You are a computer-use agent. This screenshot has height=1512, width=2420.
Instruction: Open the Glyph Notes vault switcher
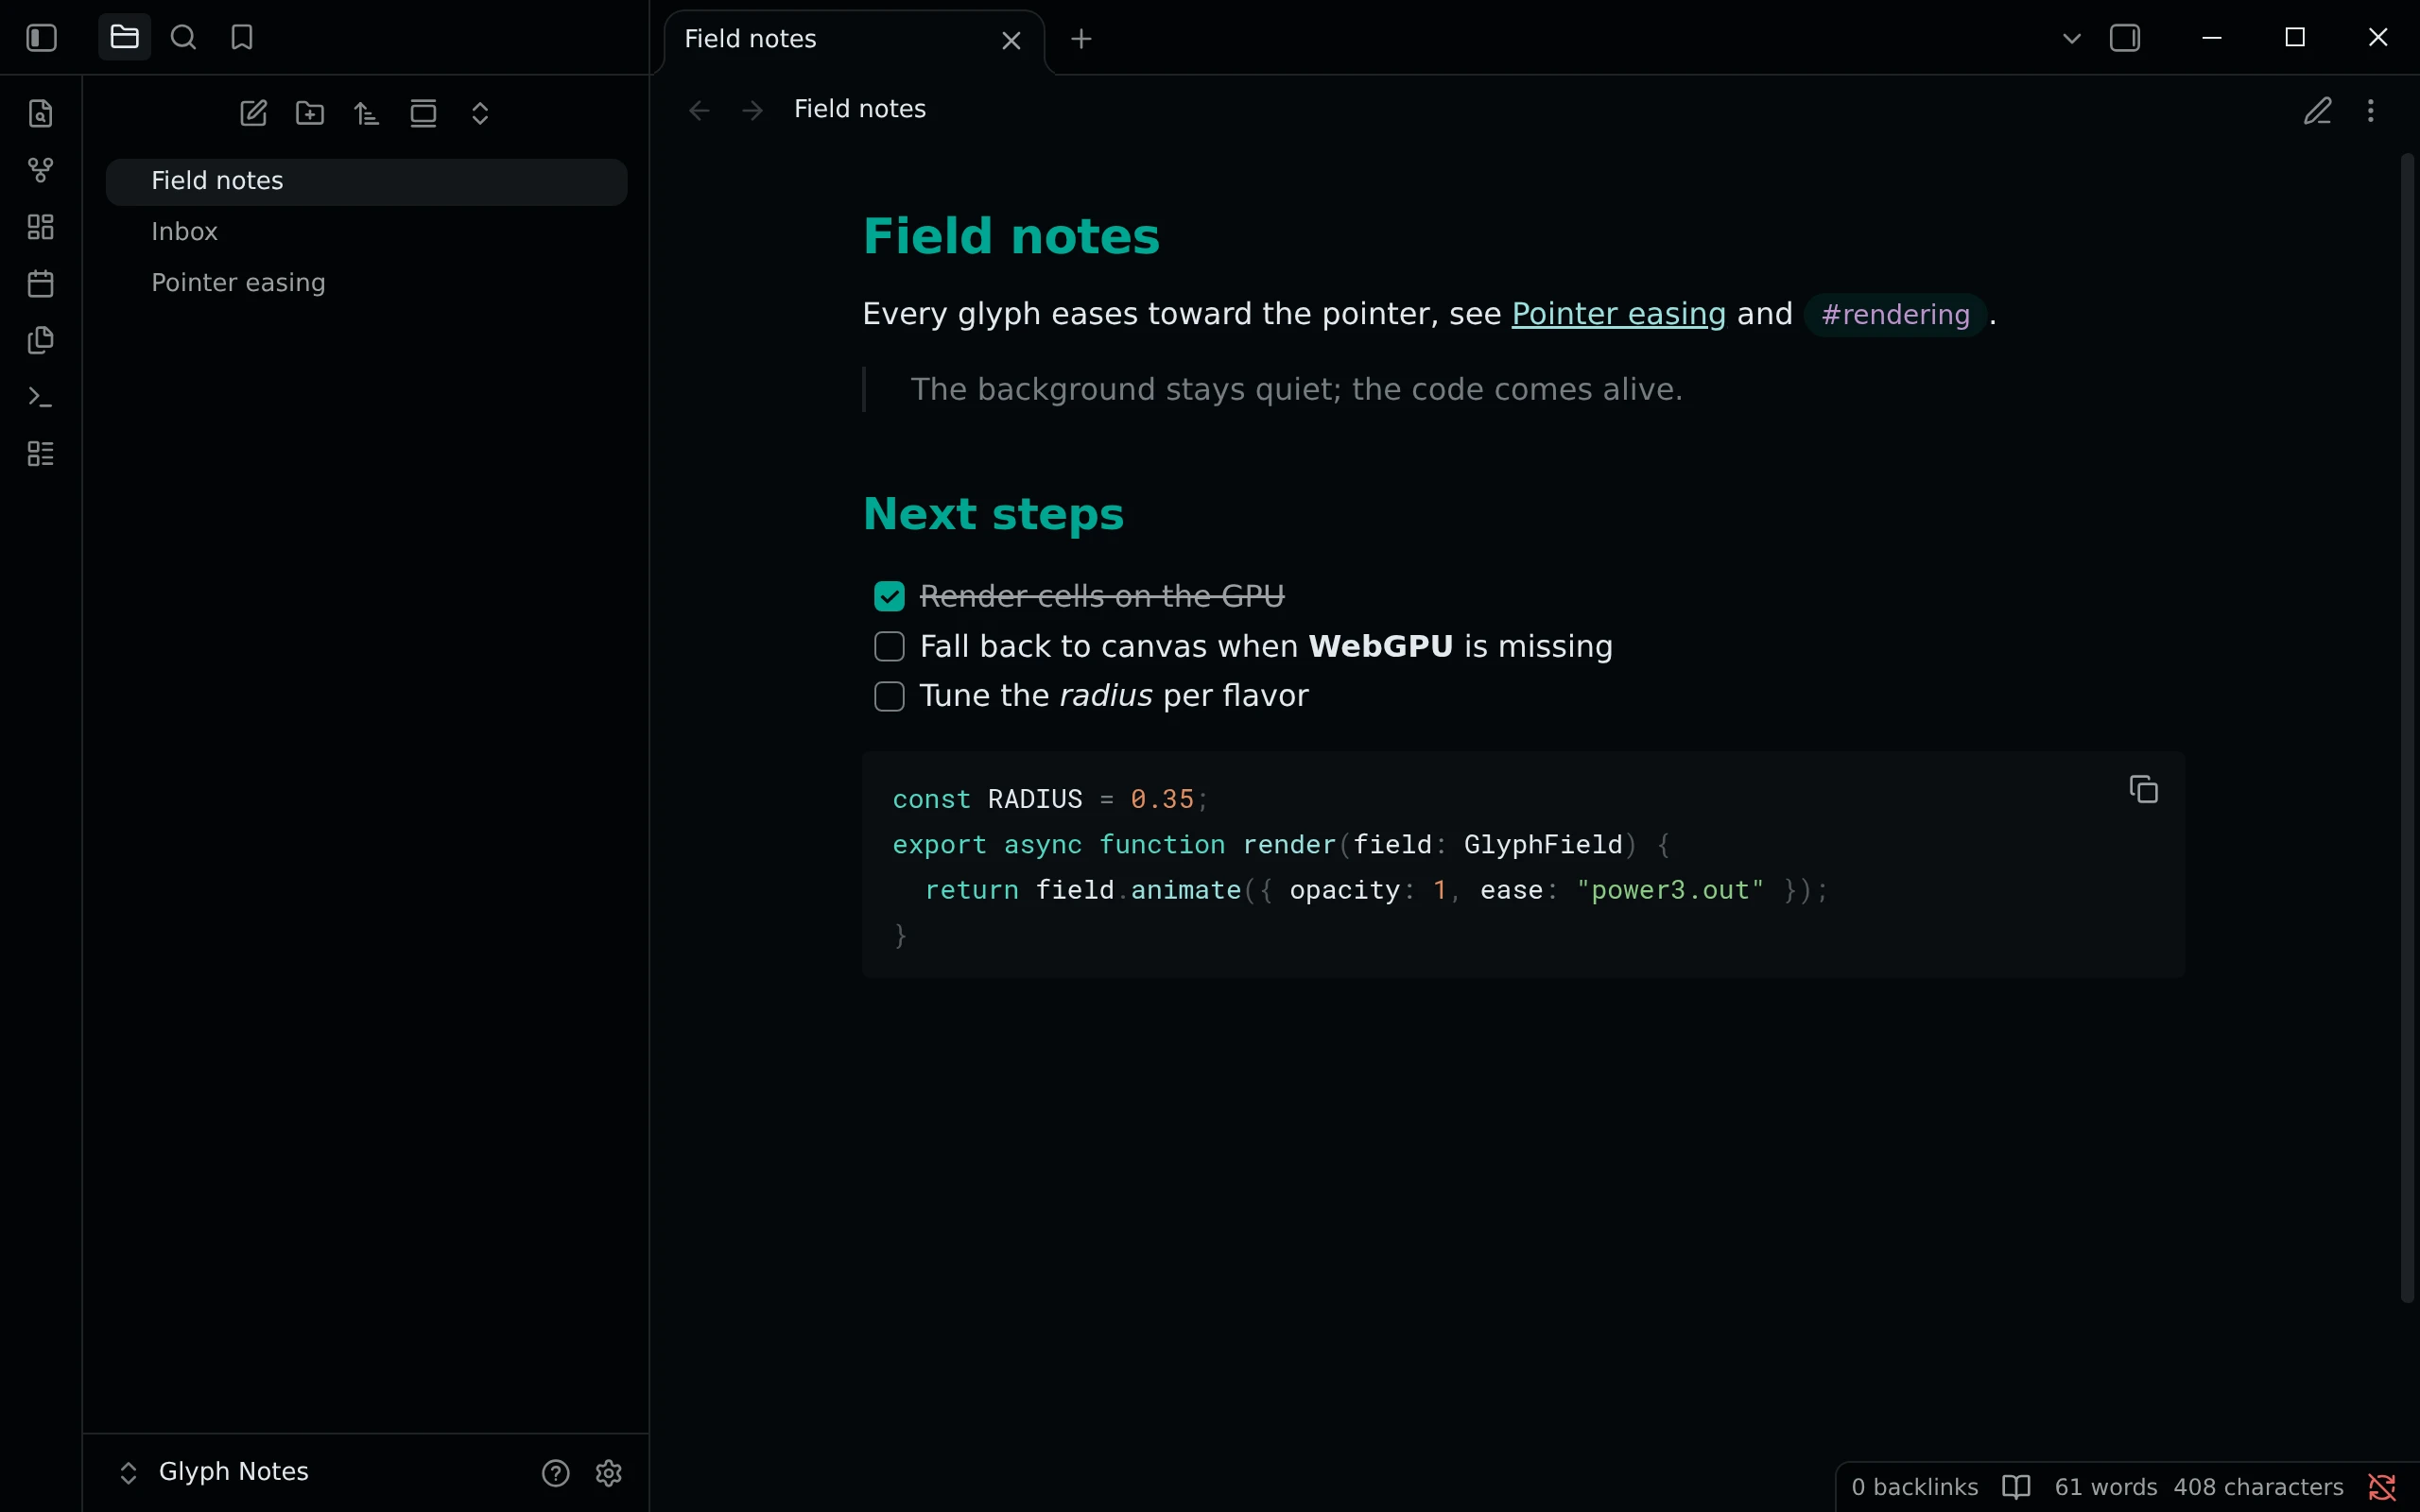point(215,1472)
